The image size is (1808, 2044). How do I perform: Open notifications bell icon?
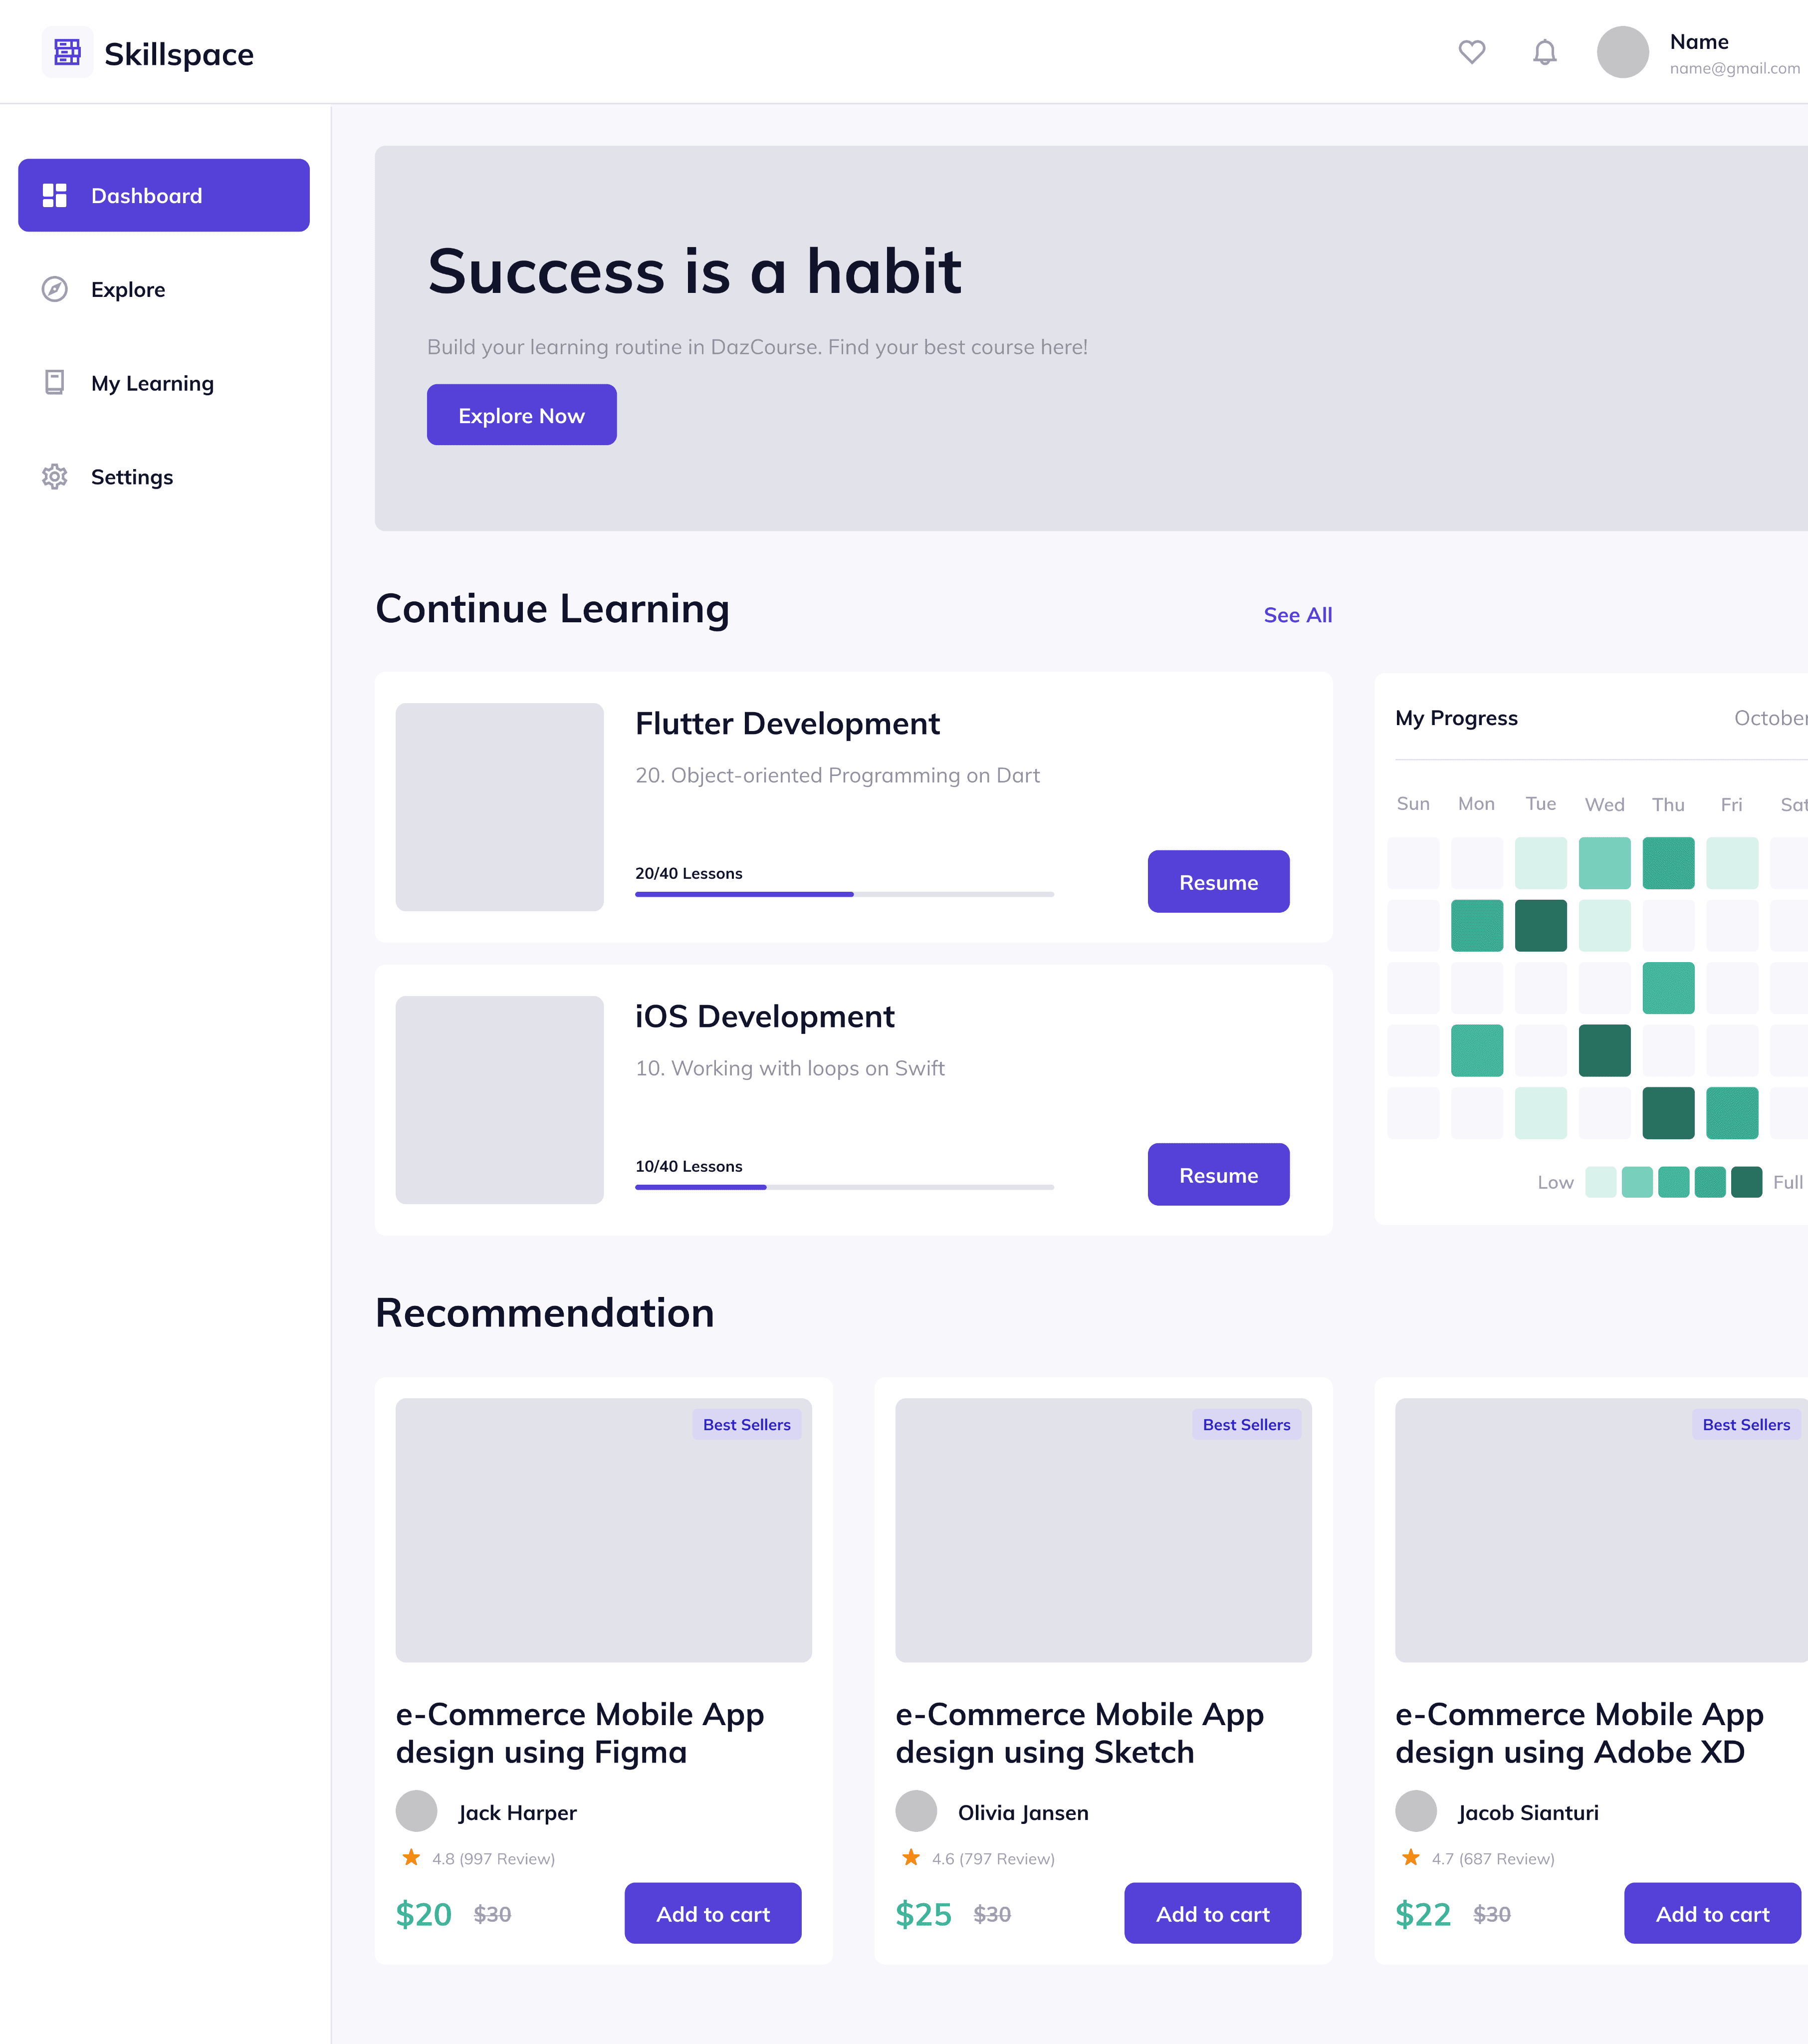1544,52
